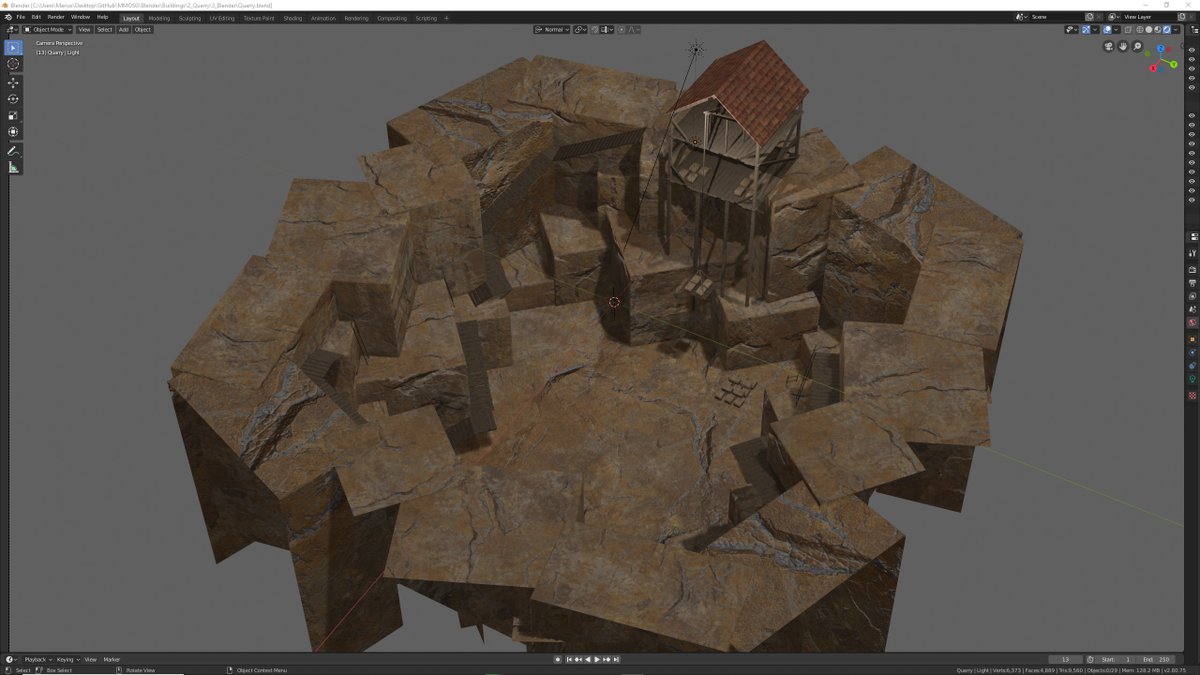1200x675 pixels.
Task: Add a new workspace with plus tab
Action: click(447, 18)
